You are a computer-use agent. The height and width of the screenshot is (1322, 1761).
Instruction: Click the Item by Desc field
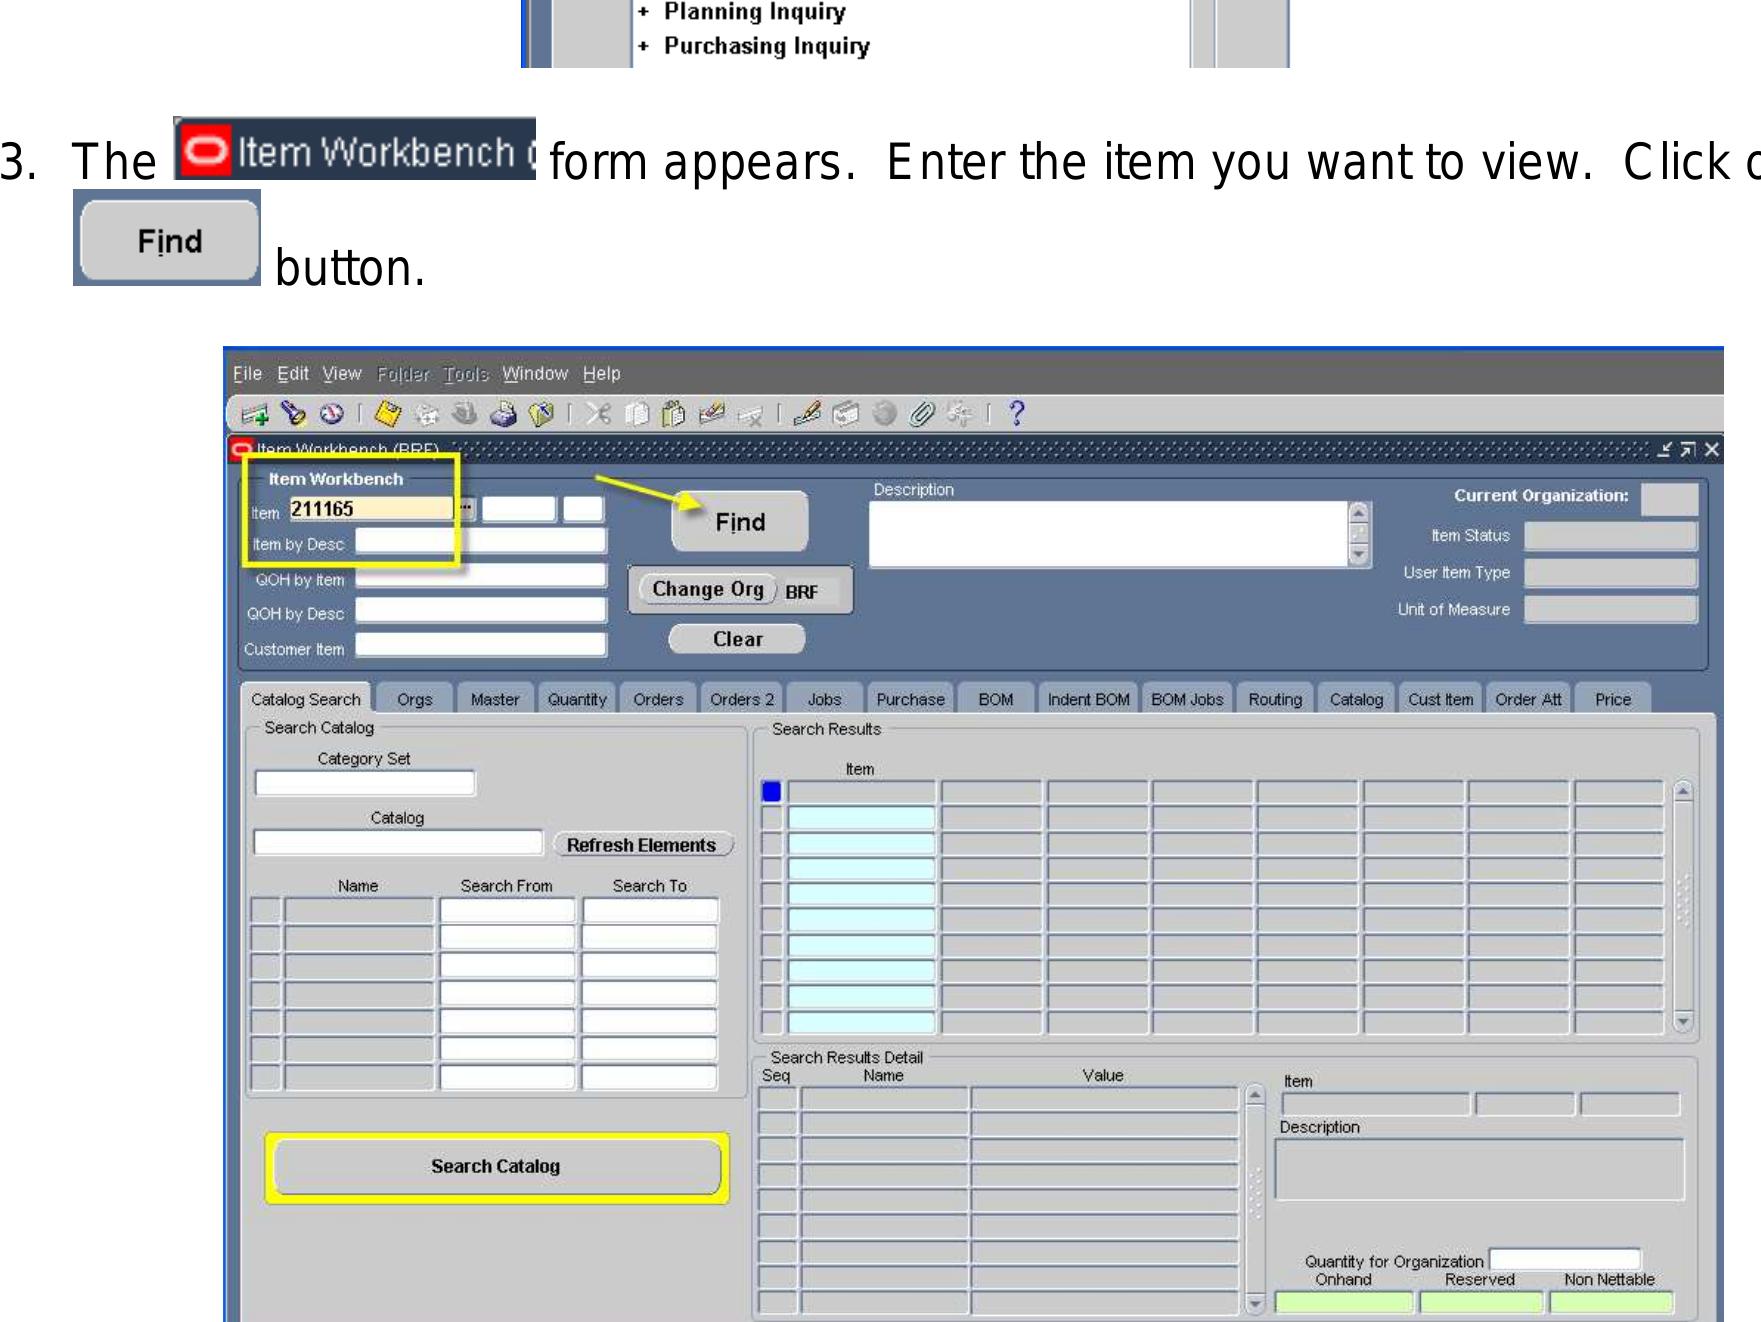(x=481, y=542)
